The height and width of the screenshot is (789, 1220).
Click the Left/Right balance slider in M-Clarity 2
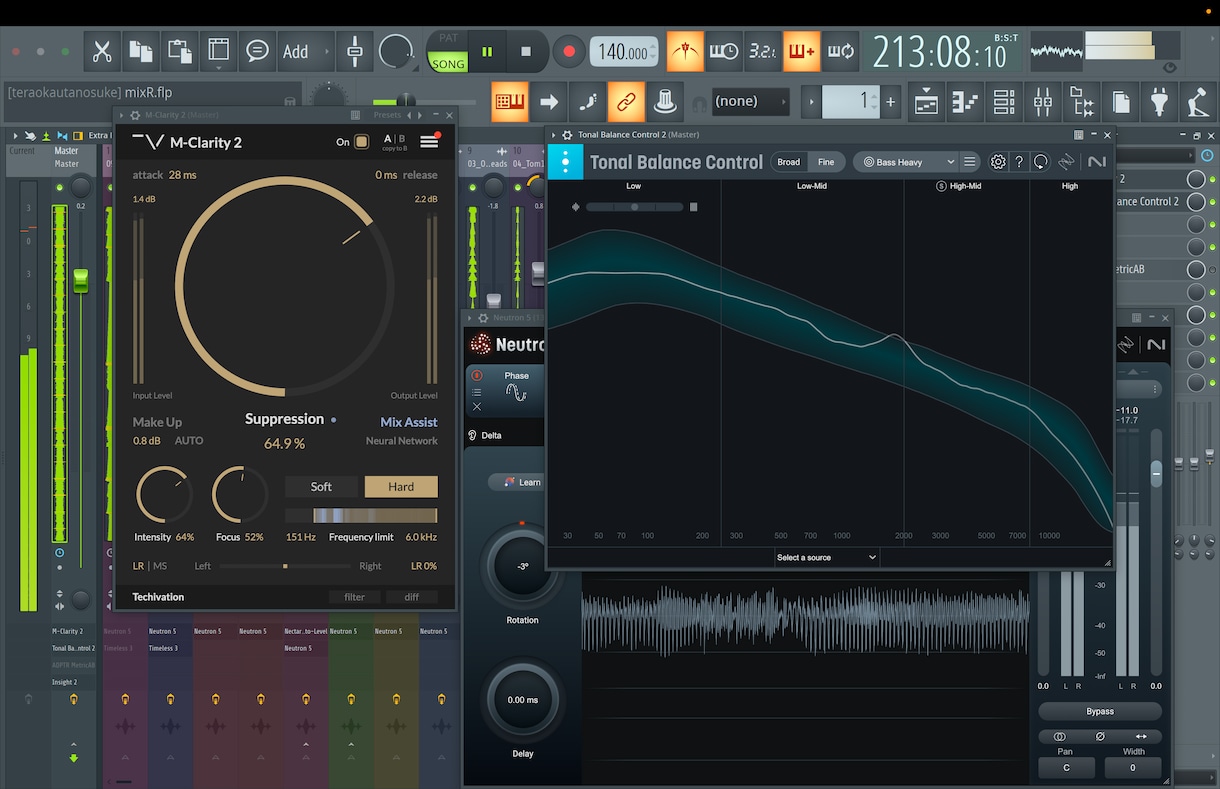coord(285,566)
